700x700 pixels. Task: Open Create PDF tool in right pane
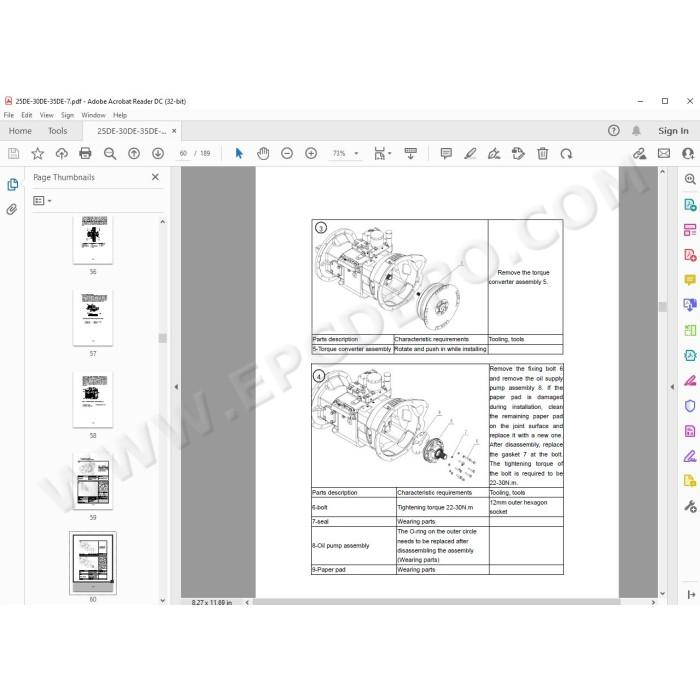[690, 255]
